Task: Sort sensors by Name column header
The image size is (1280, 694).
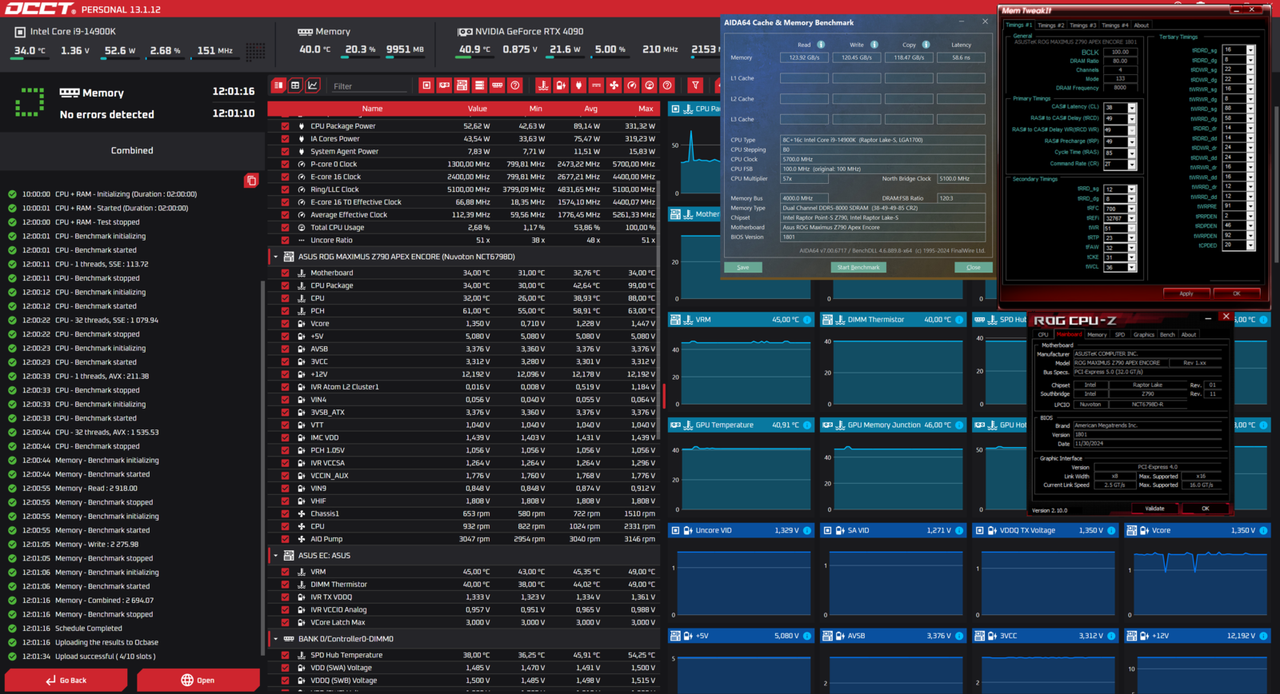Action: (x=372, y=108)
